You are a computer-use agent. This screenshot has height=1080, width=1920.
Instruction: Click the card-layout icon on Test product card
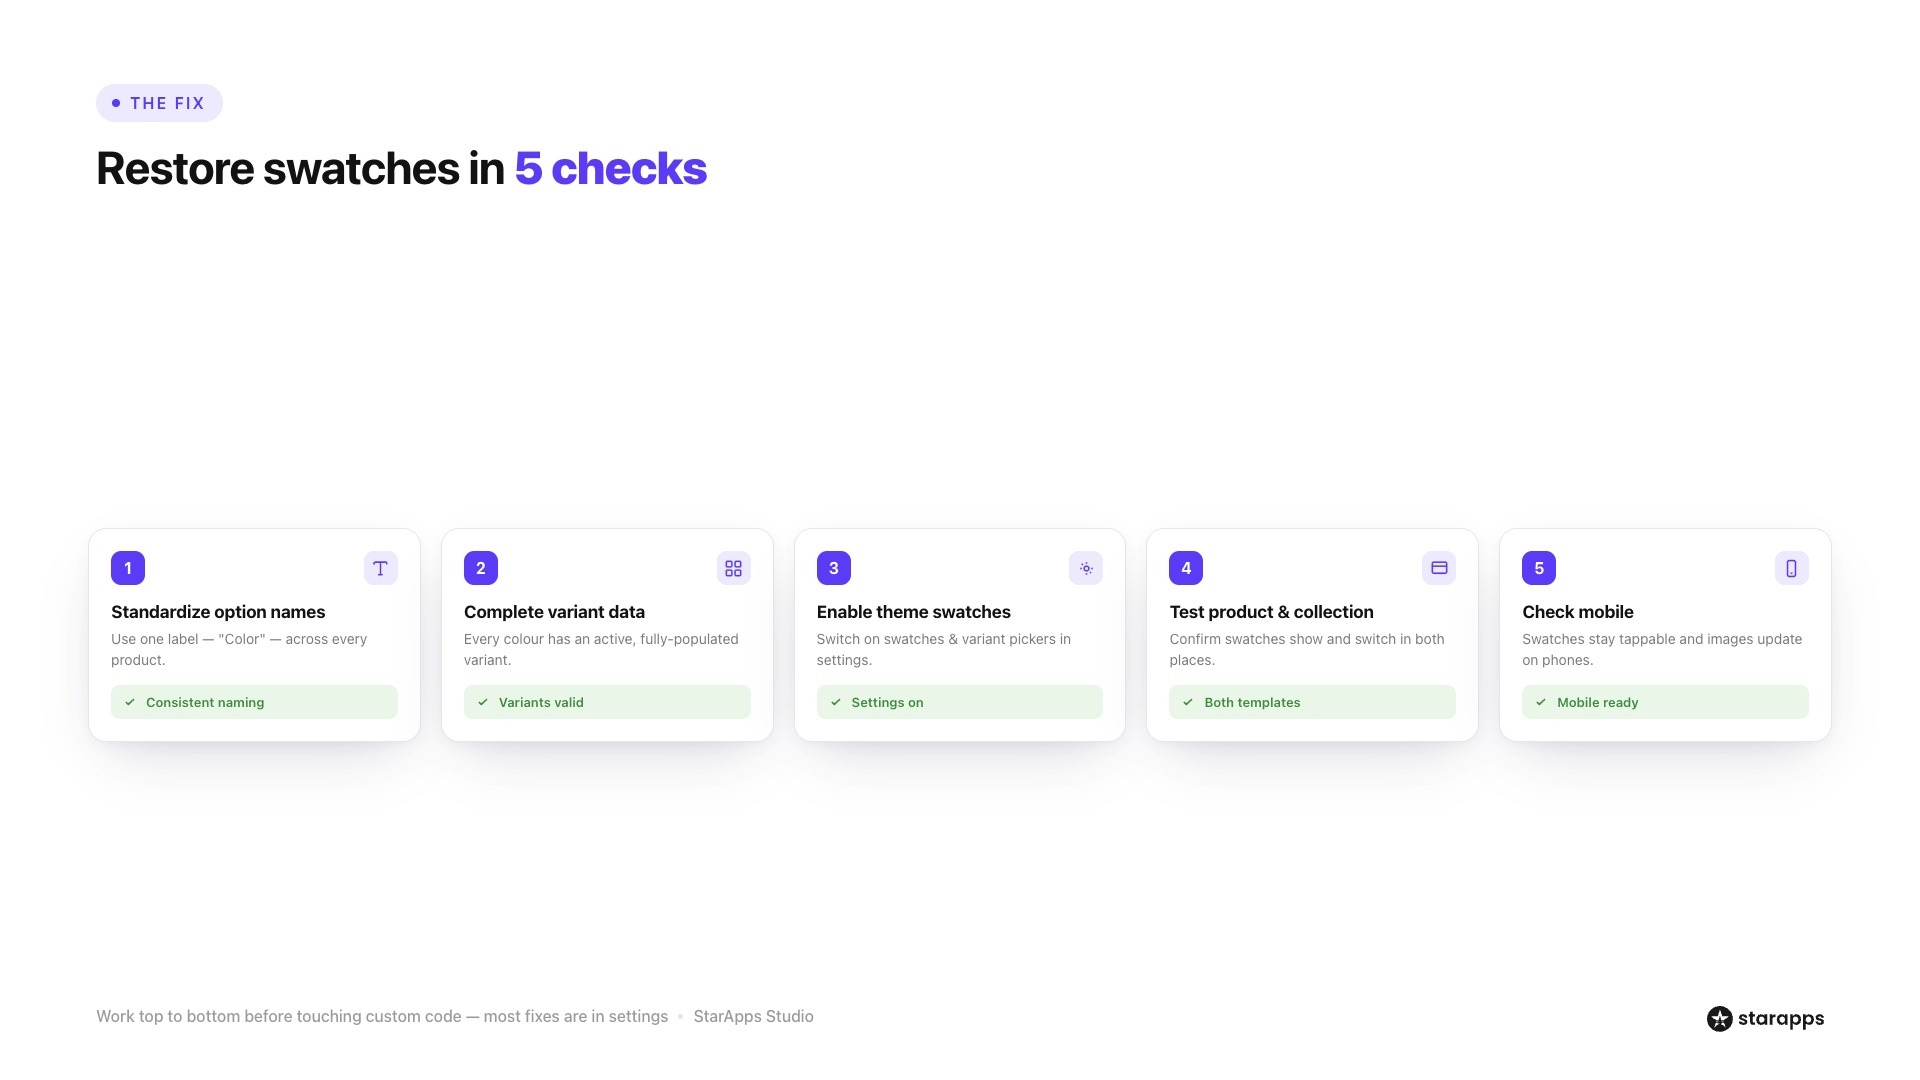(1439, 568)
